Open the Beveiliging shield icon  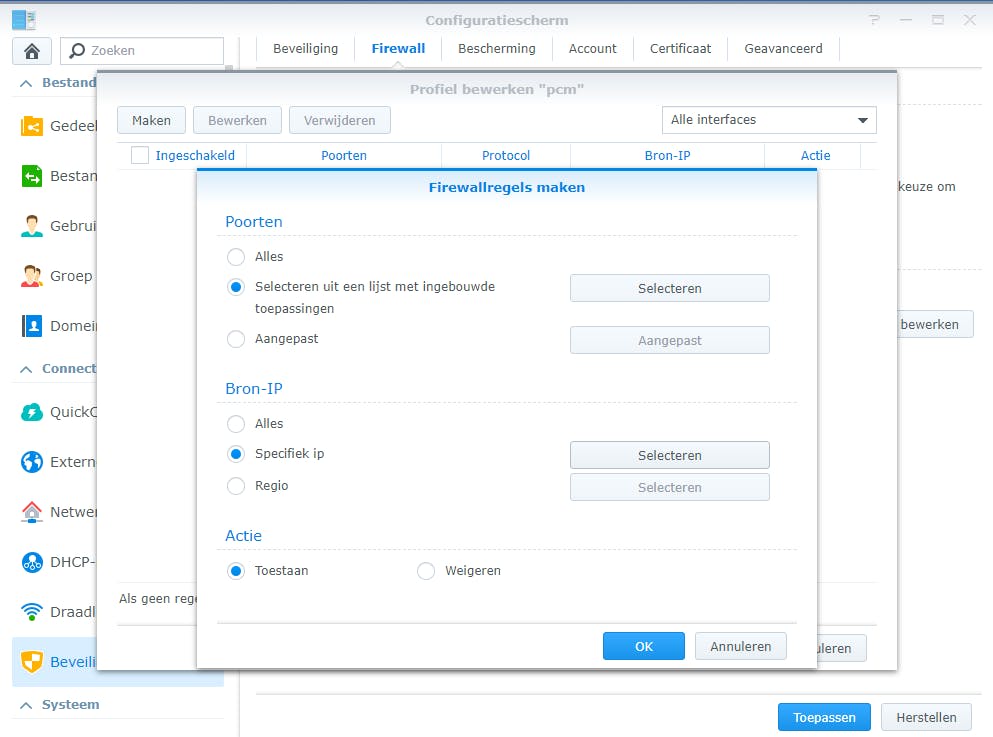32,662
